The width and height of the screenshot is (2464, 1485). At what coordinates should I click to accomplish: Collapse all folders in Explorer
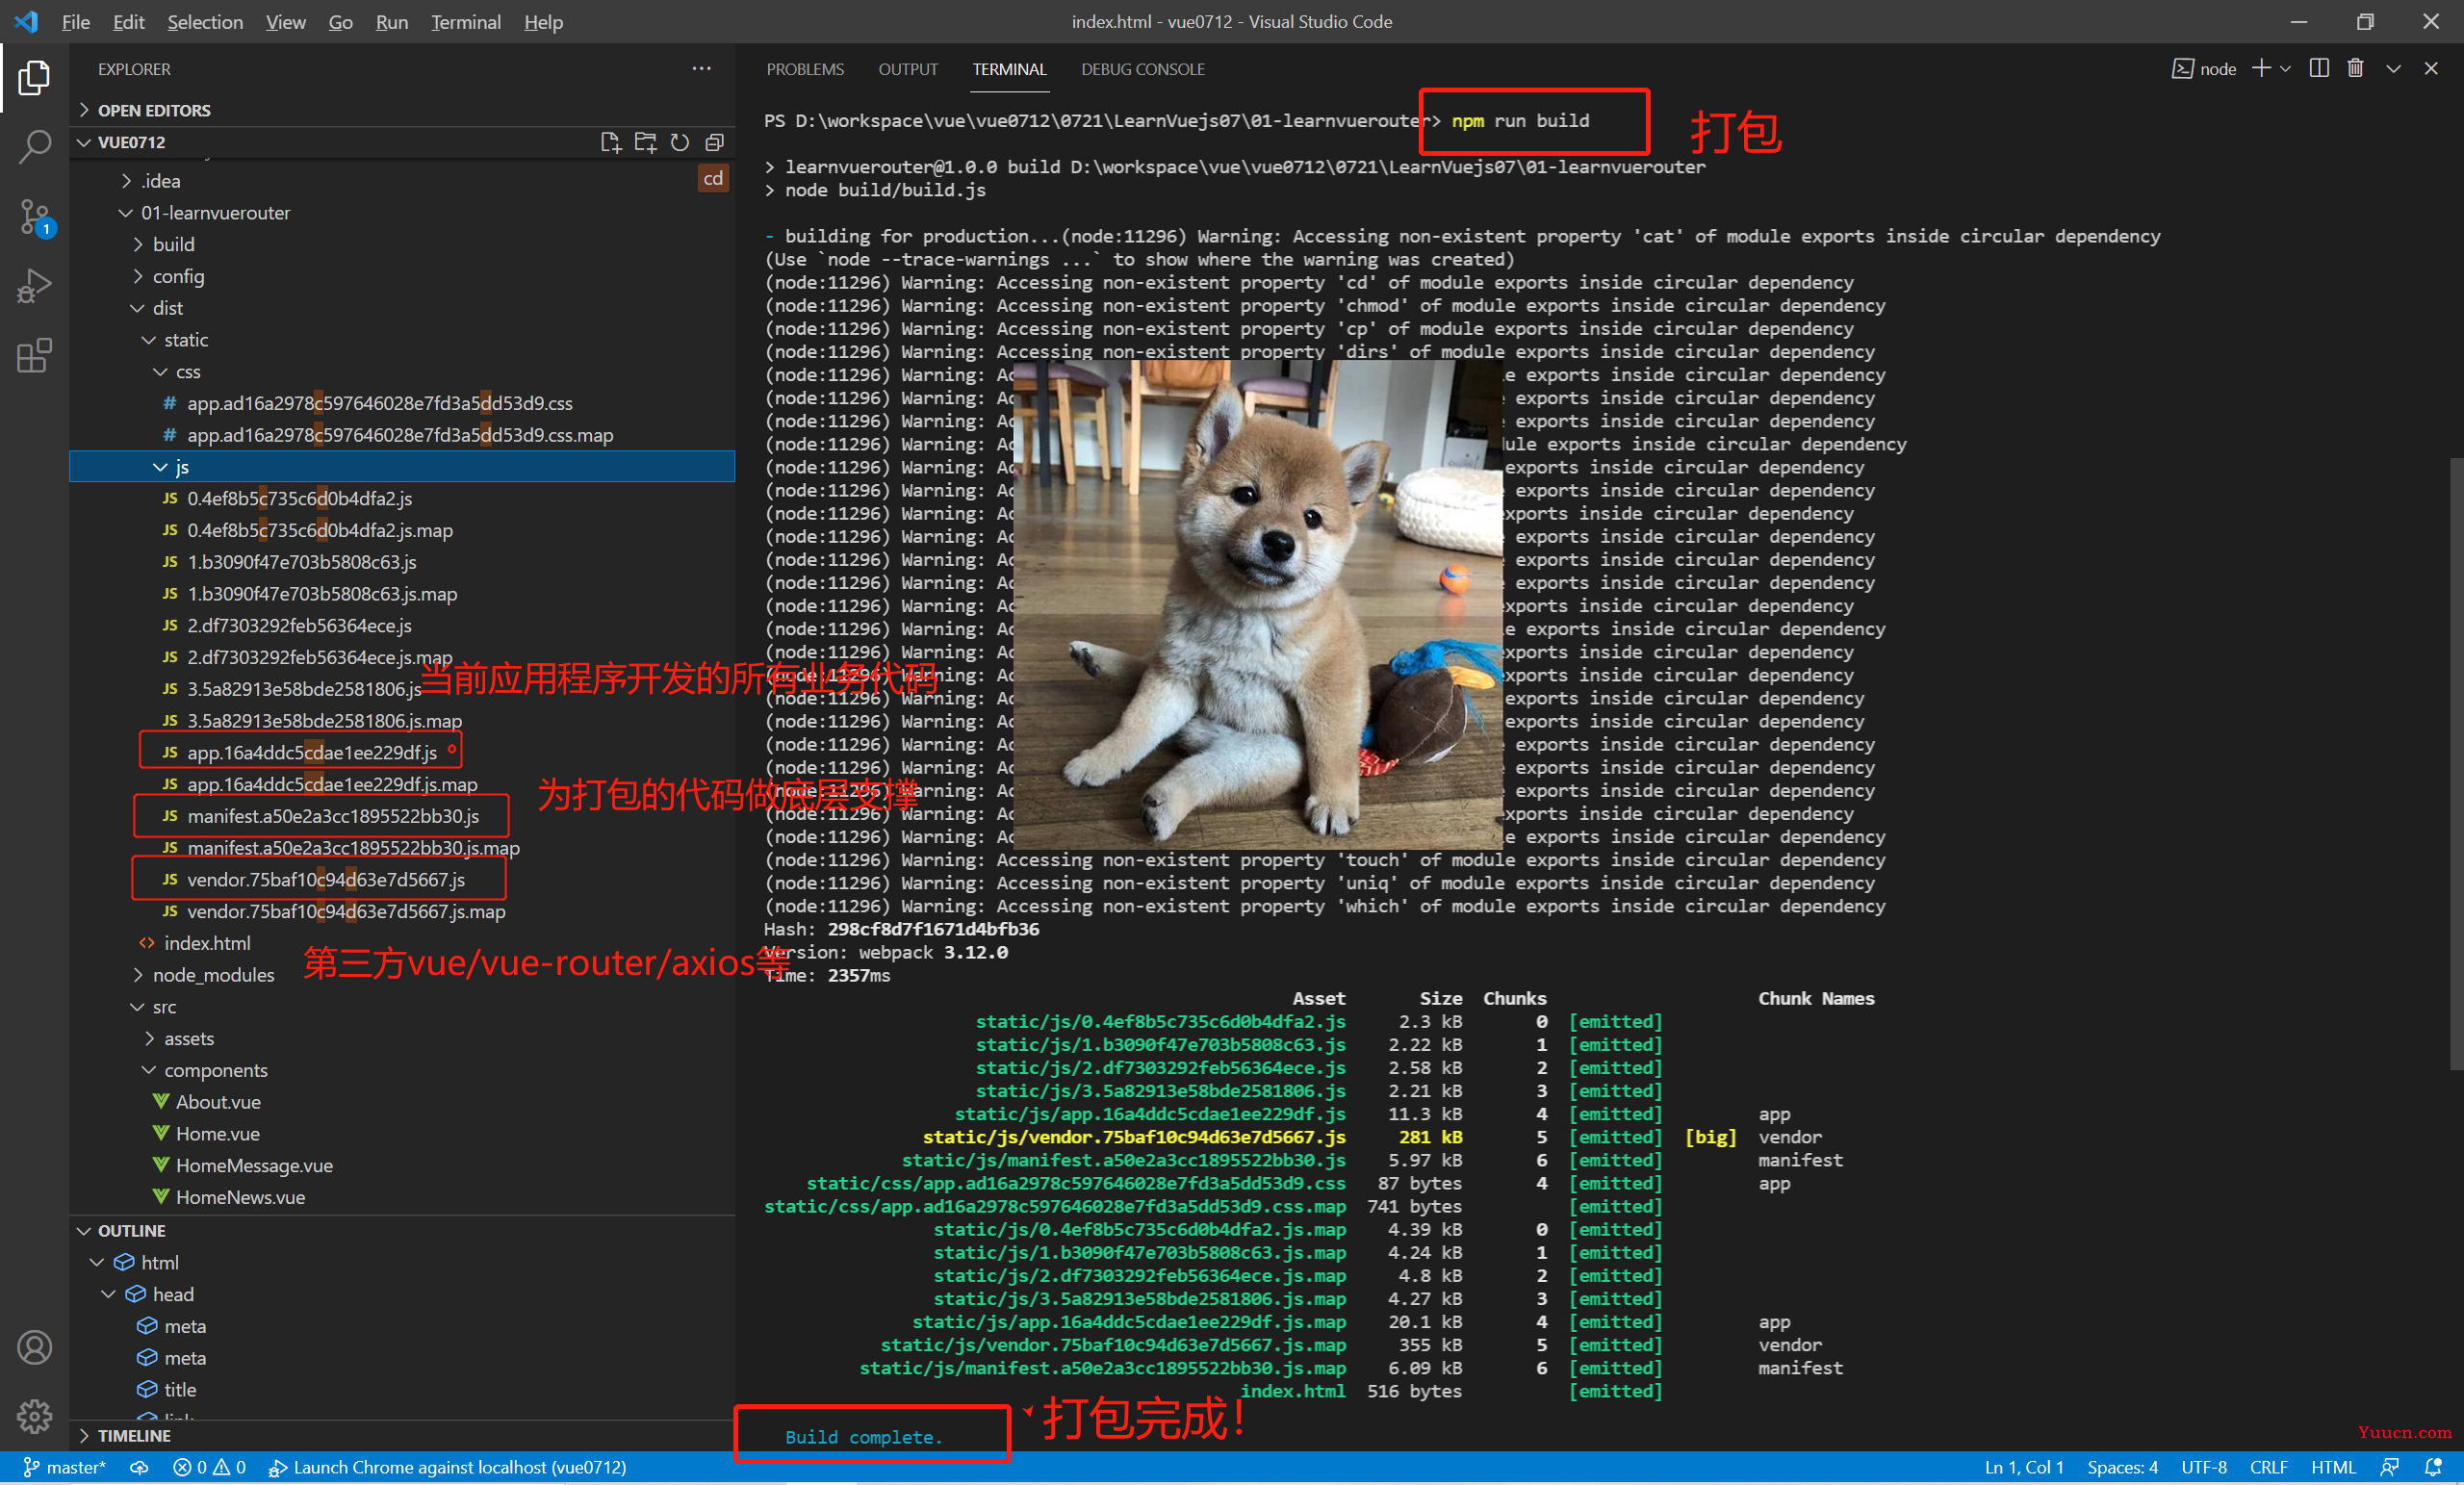(714, 142)
